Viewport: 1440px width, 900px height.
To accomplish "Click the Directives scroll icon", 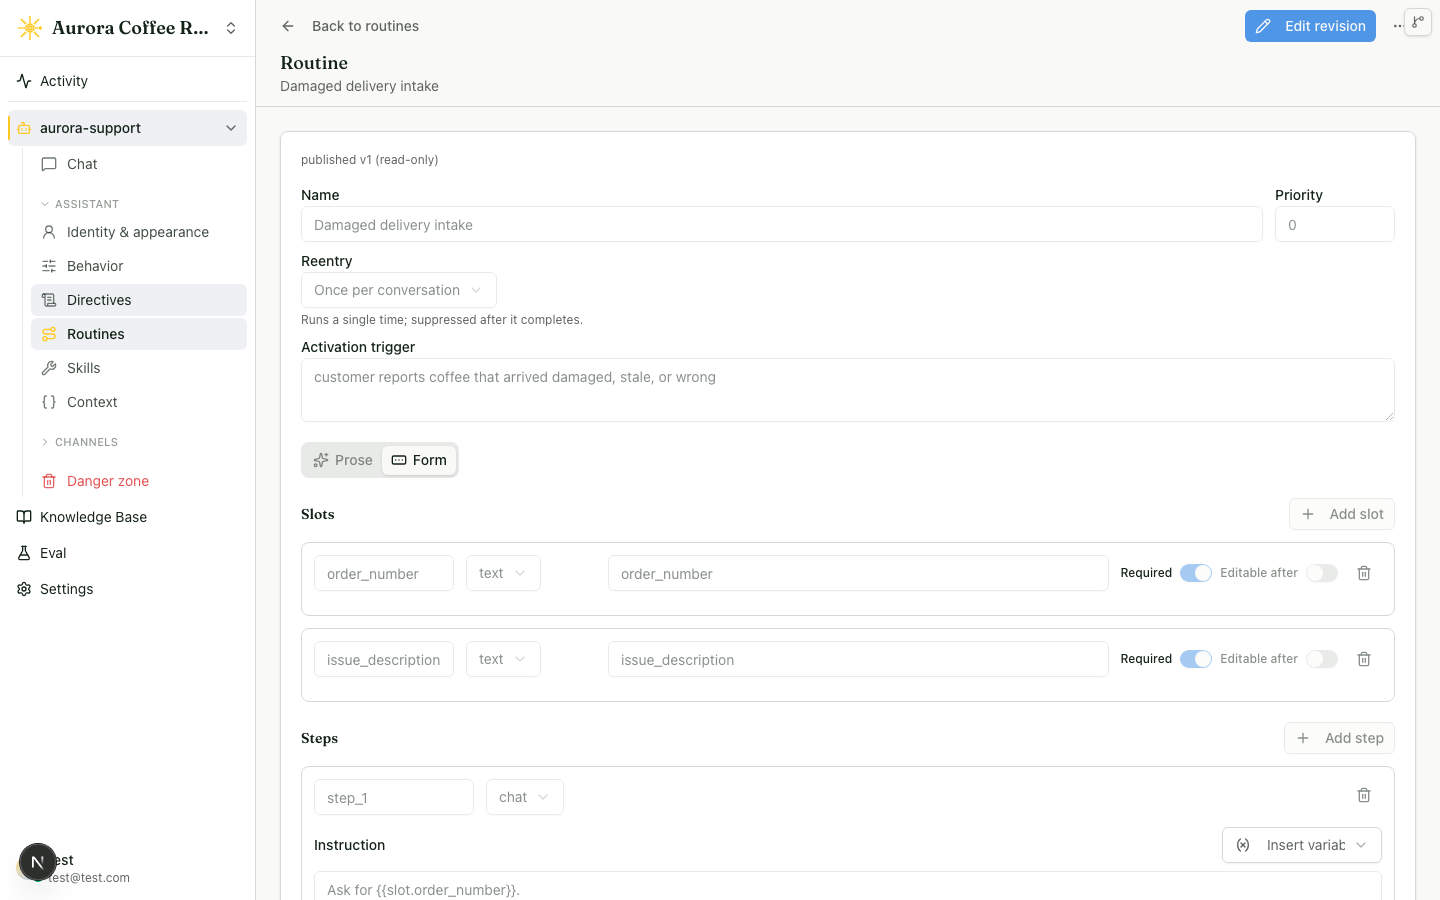I will coord(49,300).
